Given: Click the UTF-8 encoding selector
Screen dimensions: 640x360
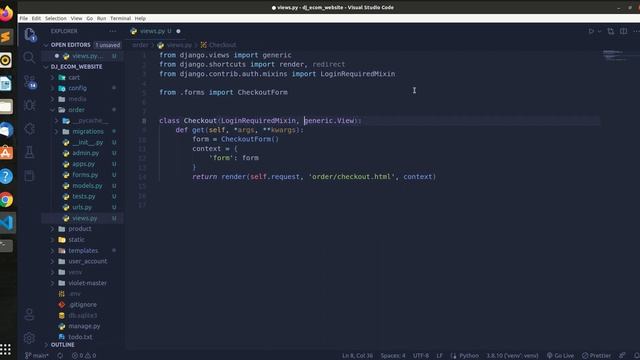Looking at the screenshot, I should (421, 356).
